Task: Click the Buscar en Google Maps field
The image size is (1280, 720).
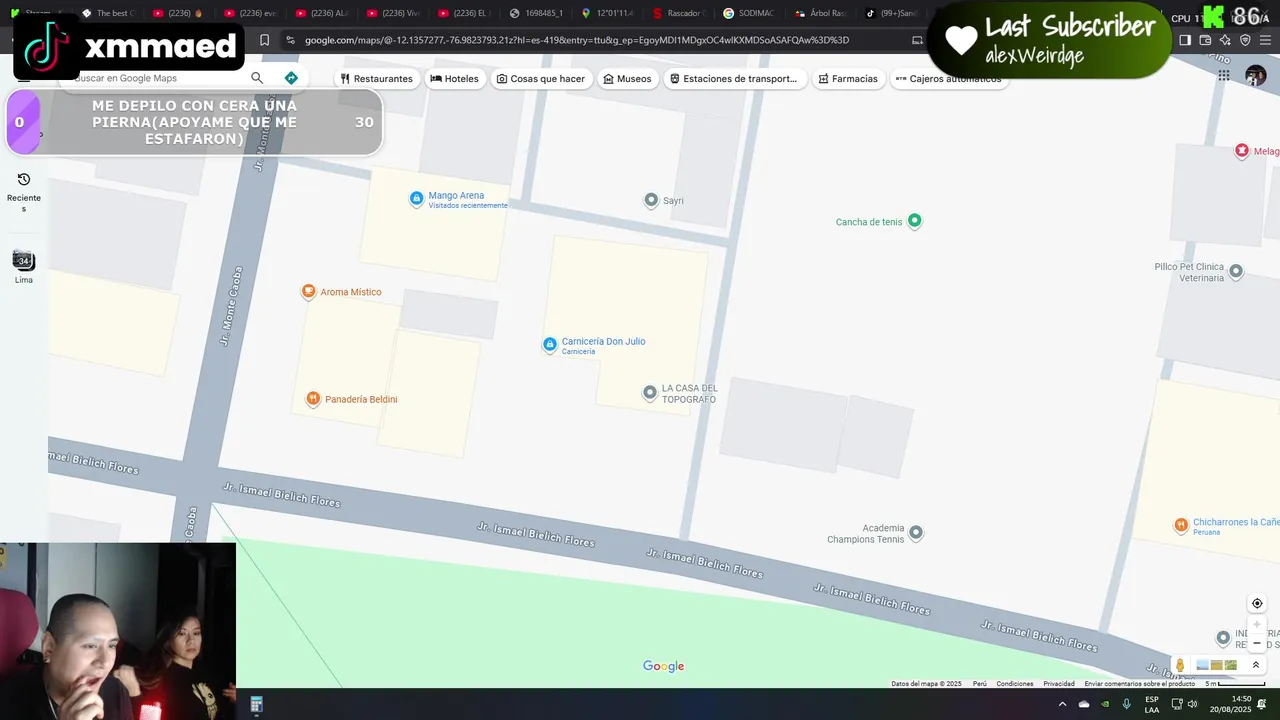Action: point(160,78)
